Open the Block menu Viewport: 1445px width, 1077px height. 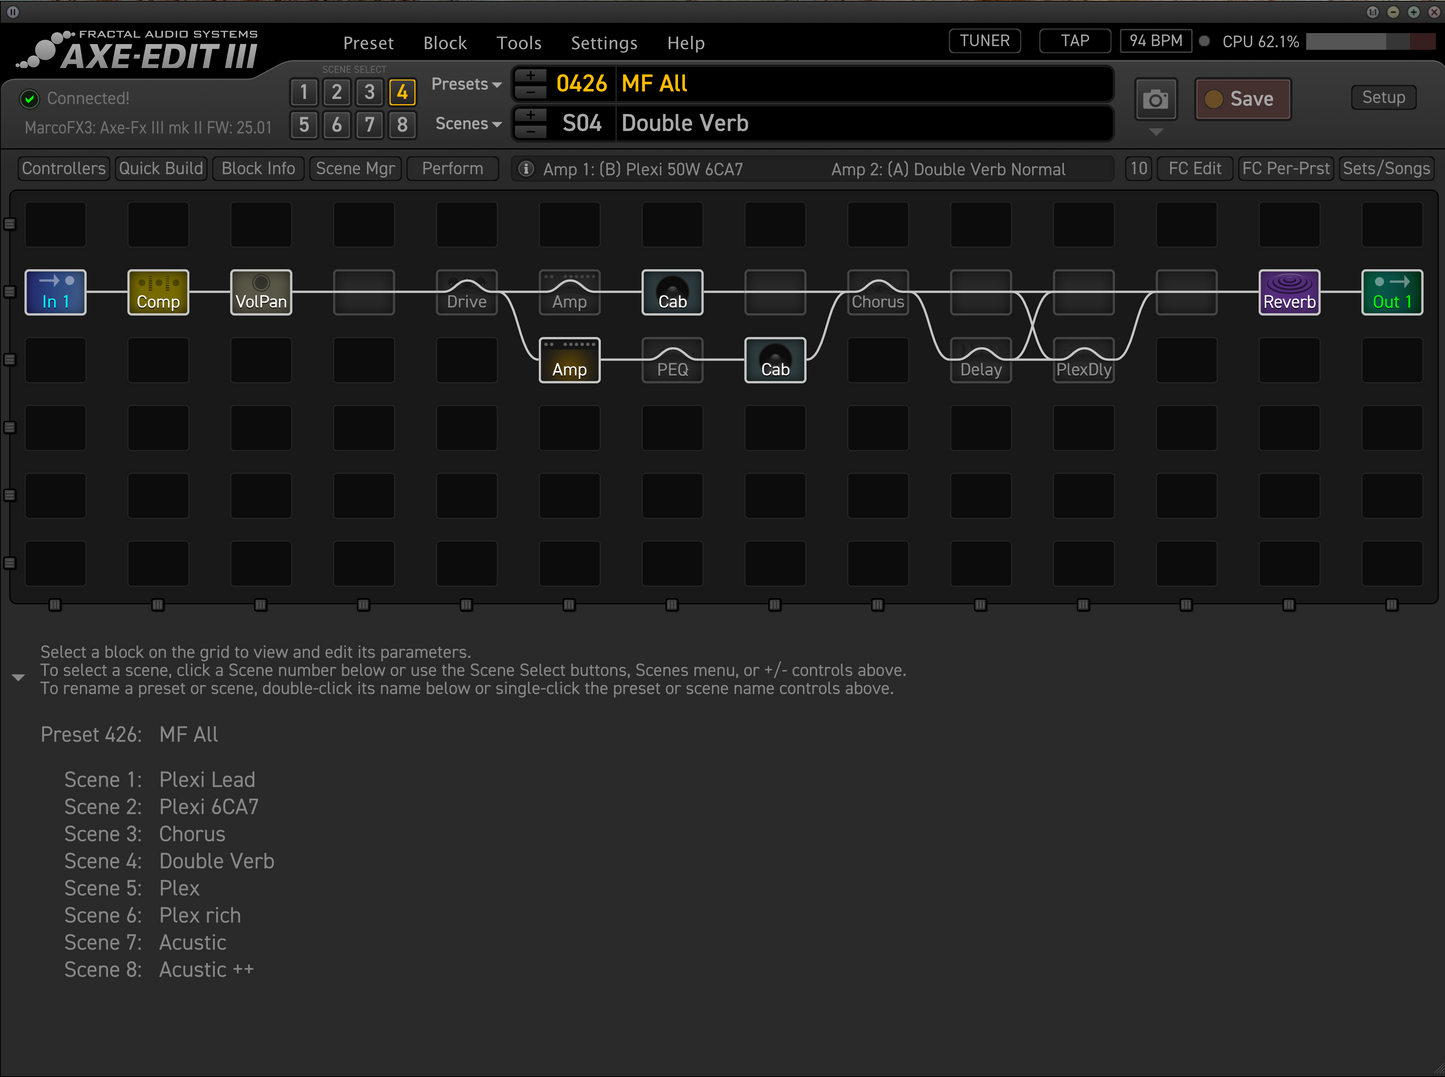[x=445, y=43]
